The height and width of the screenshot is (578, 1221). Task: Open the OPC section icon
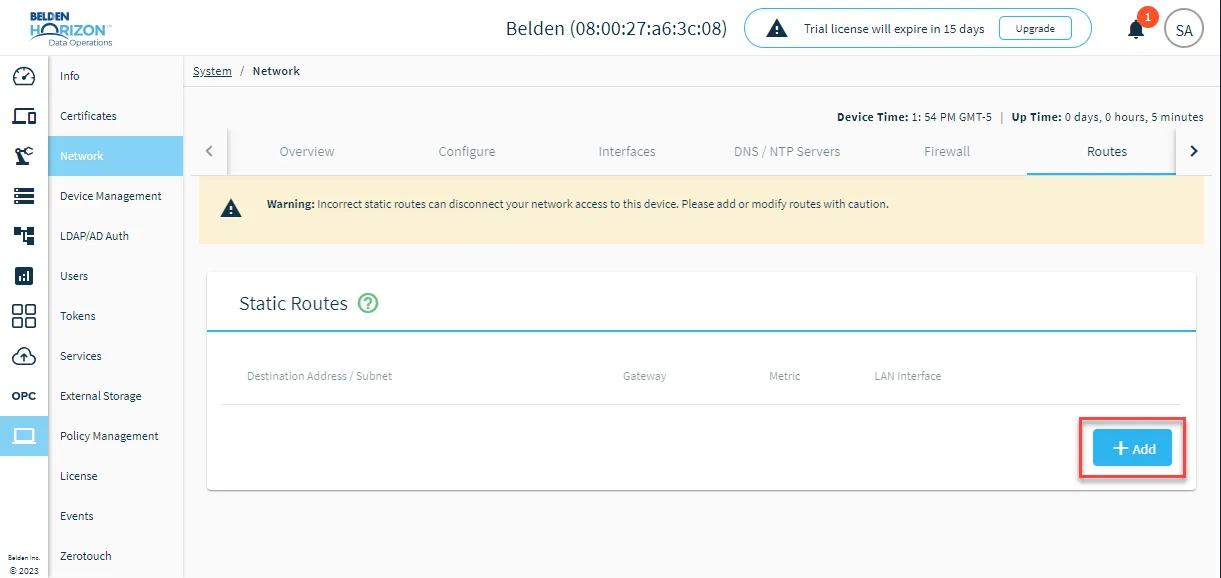[x=24, y=396]
